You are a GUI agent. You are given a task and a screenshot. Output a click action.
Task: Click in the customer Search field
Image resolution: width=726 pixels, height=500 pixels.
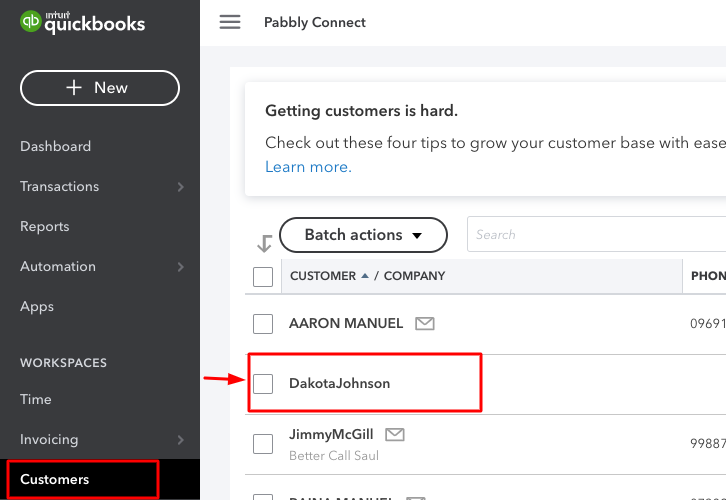[596, 234]
